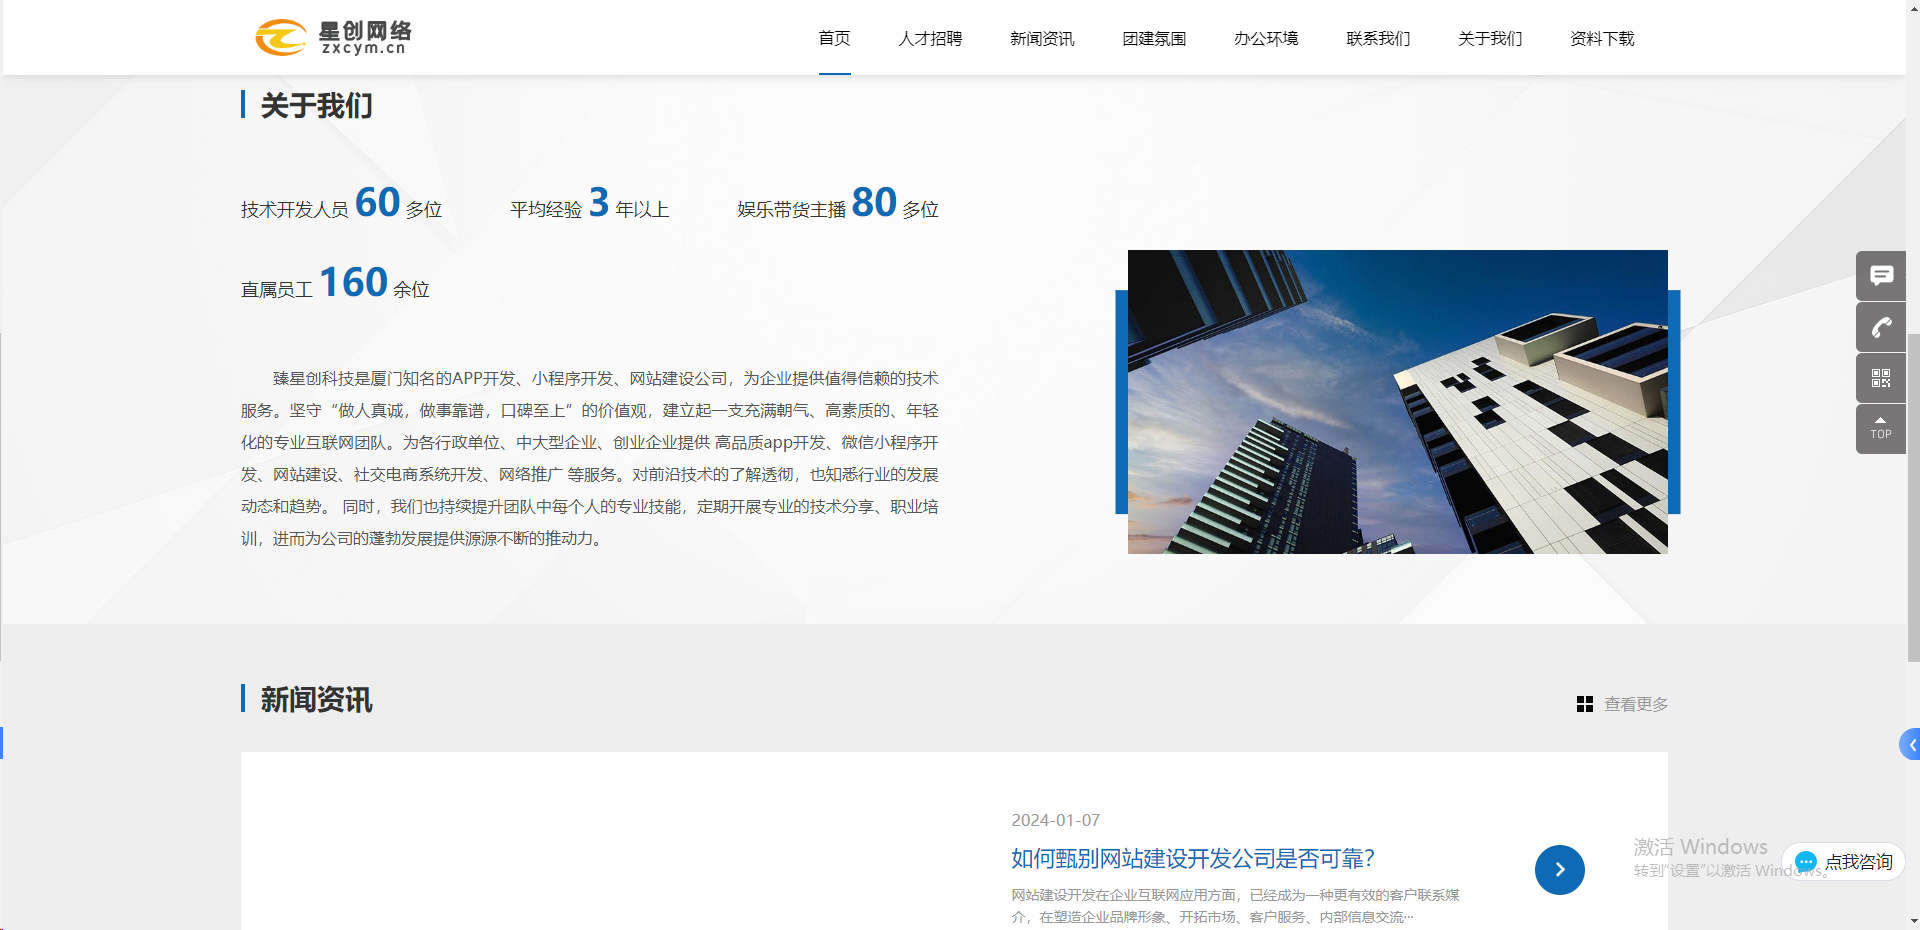Expand the blue side panel arrow at right edge
The image size is (1920, 930).
click(x=1911, y=744)
